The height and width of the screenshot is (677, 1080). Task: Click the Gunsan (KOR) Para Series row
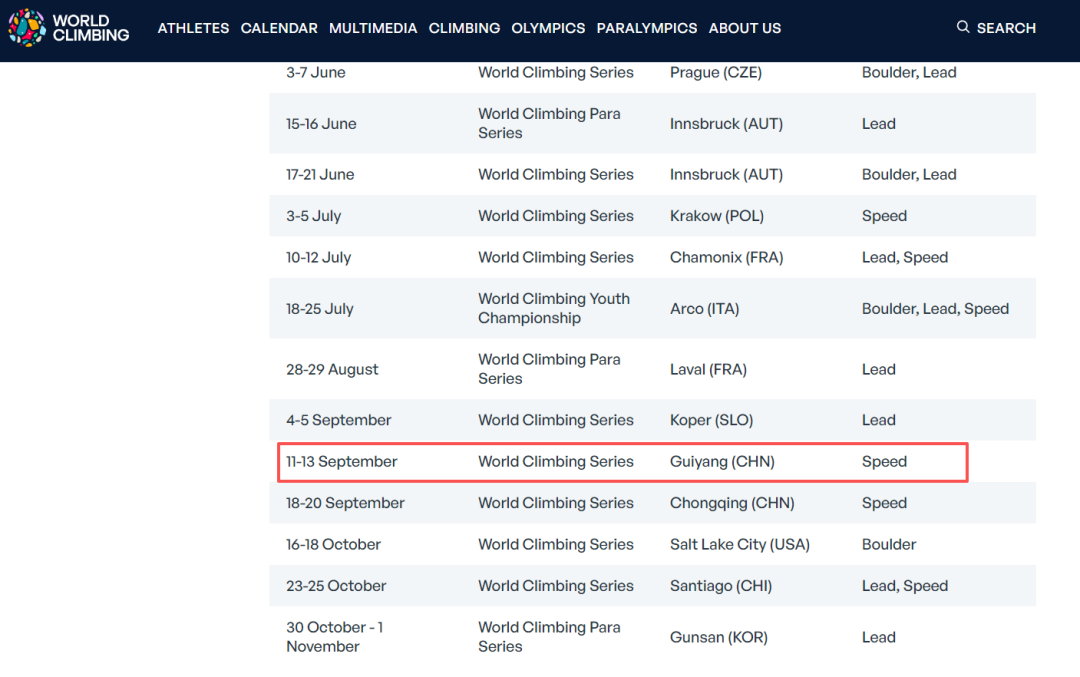[x=718, y=637]
